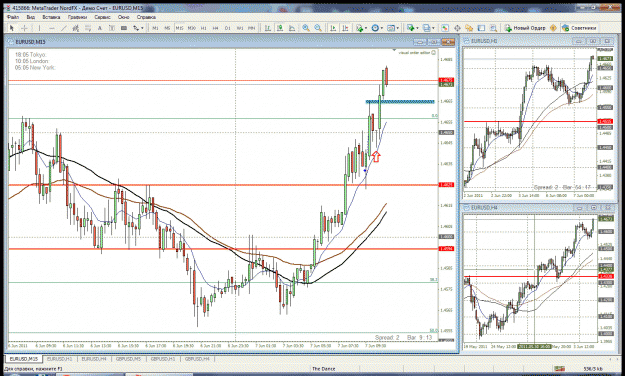625x376 pixels.
Task: Switch chart to M30 timeframe
Action: coord(191,28)
